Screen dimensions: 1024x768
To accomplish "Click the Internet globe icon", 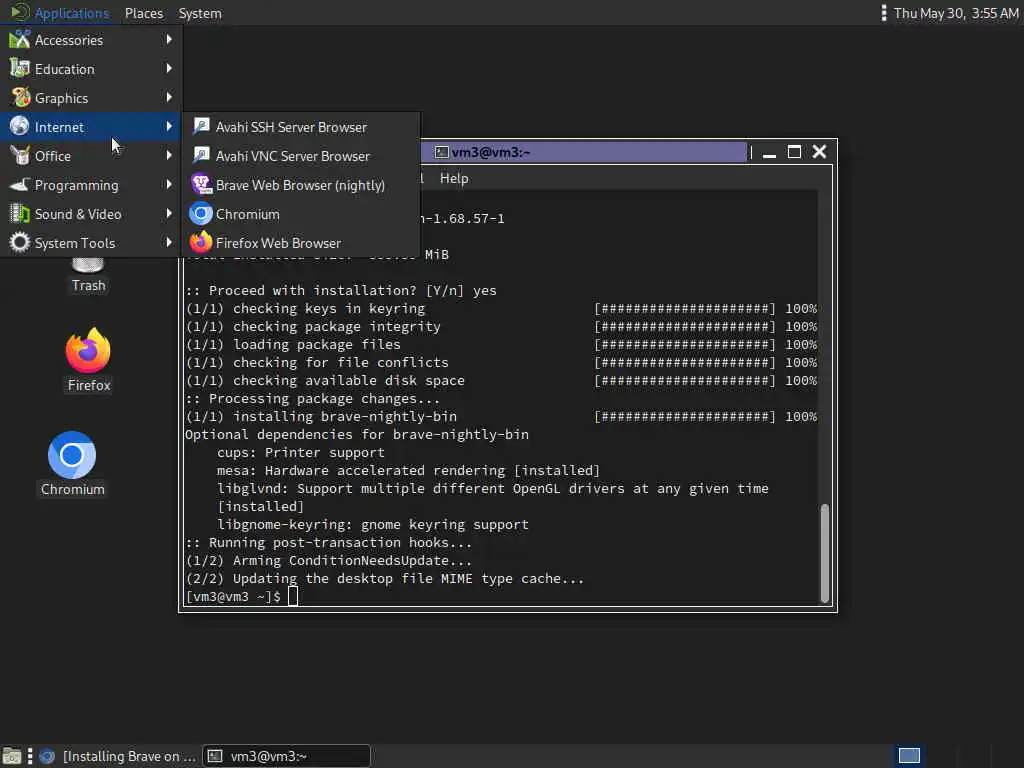I will tap(20, 126).
